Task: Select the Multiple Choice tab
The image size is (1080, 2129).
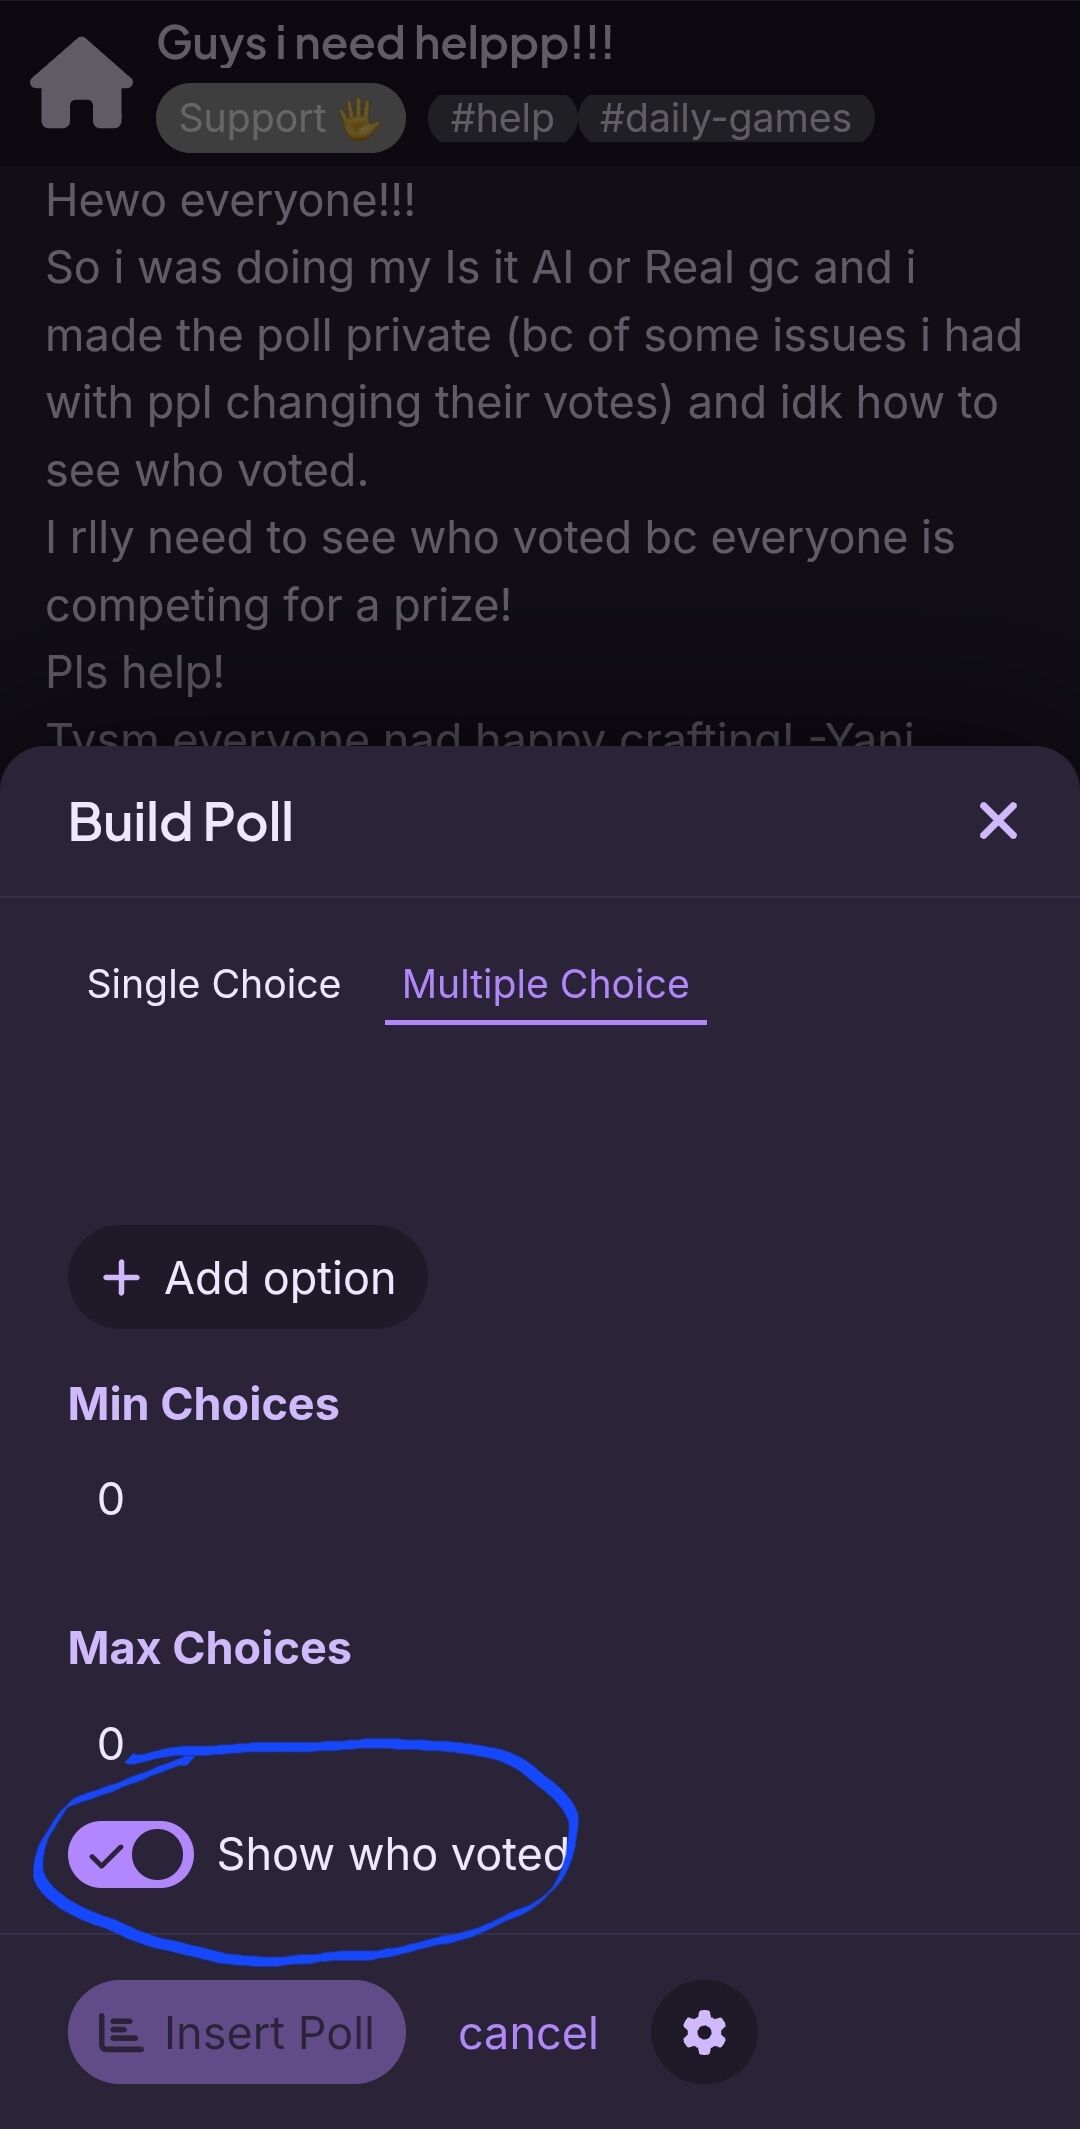Action: (x=546, y=984)
